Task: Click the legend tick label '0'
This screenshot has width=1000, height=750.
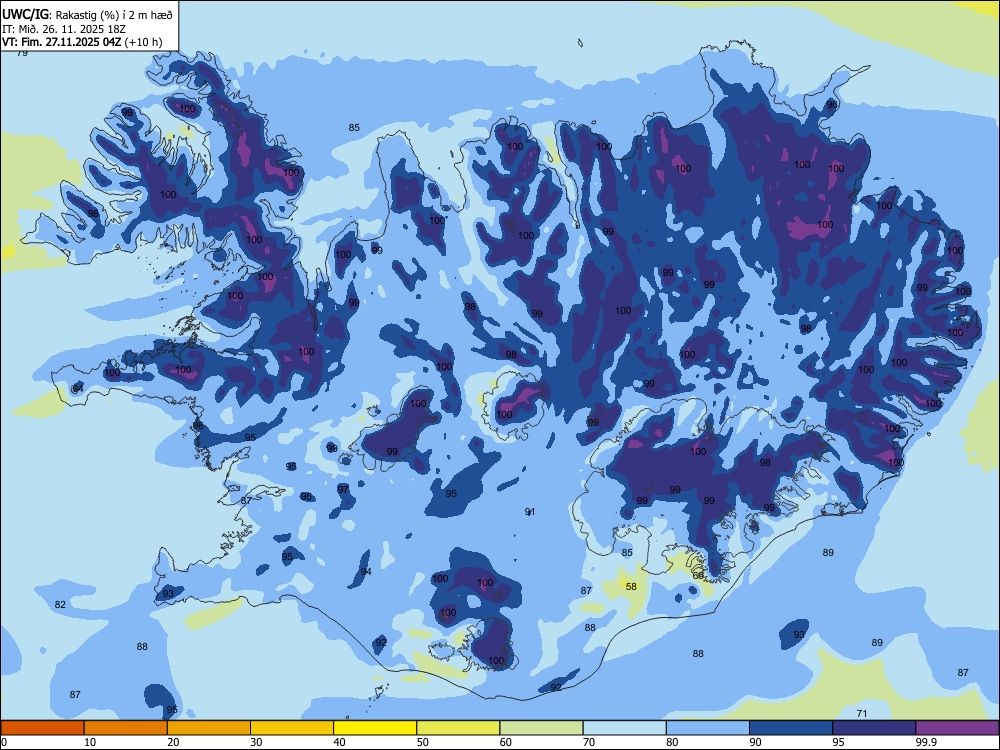Action: [4, 742]
